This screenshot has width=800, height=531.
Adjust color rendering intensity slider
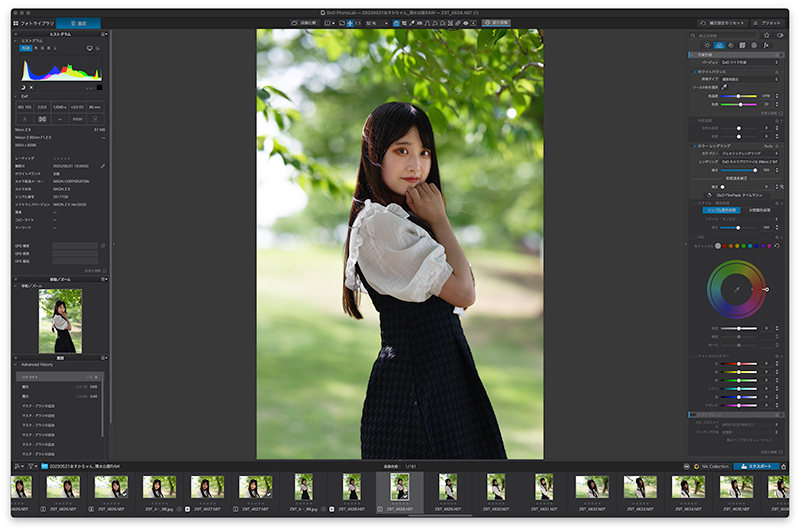coord(739,170)
